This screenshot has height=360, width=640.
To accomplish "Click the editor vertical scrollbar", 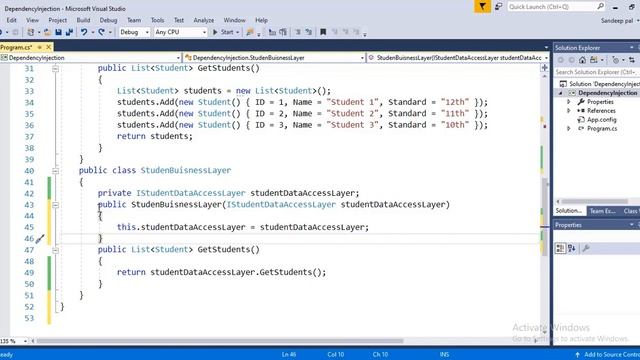I will (545, 216).
